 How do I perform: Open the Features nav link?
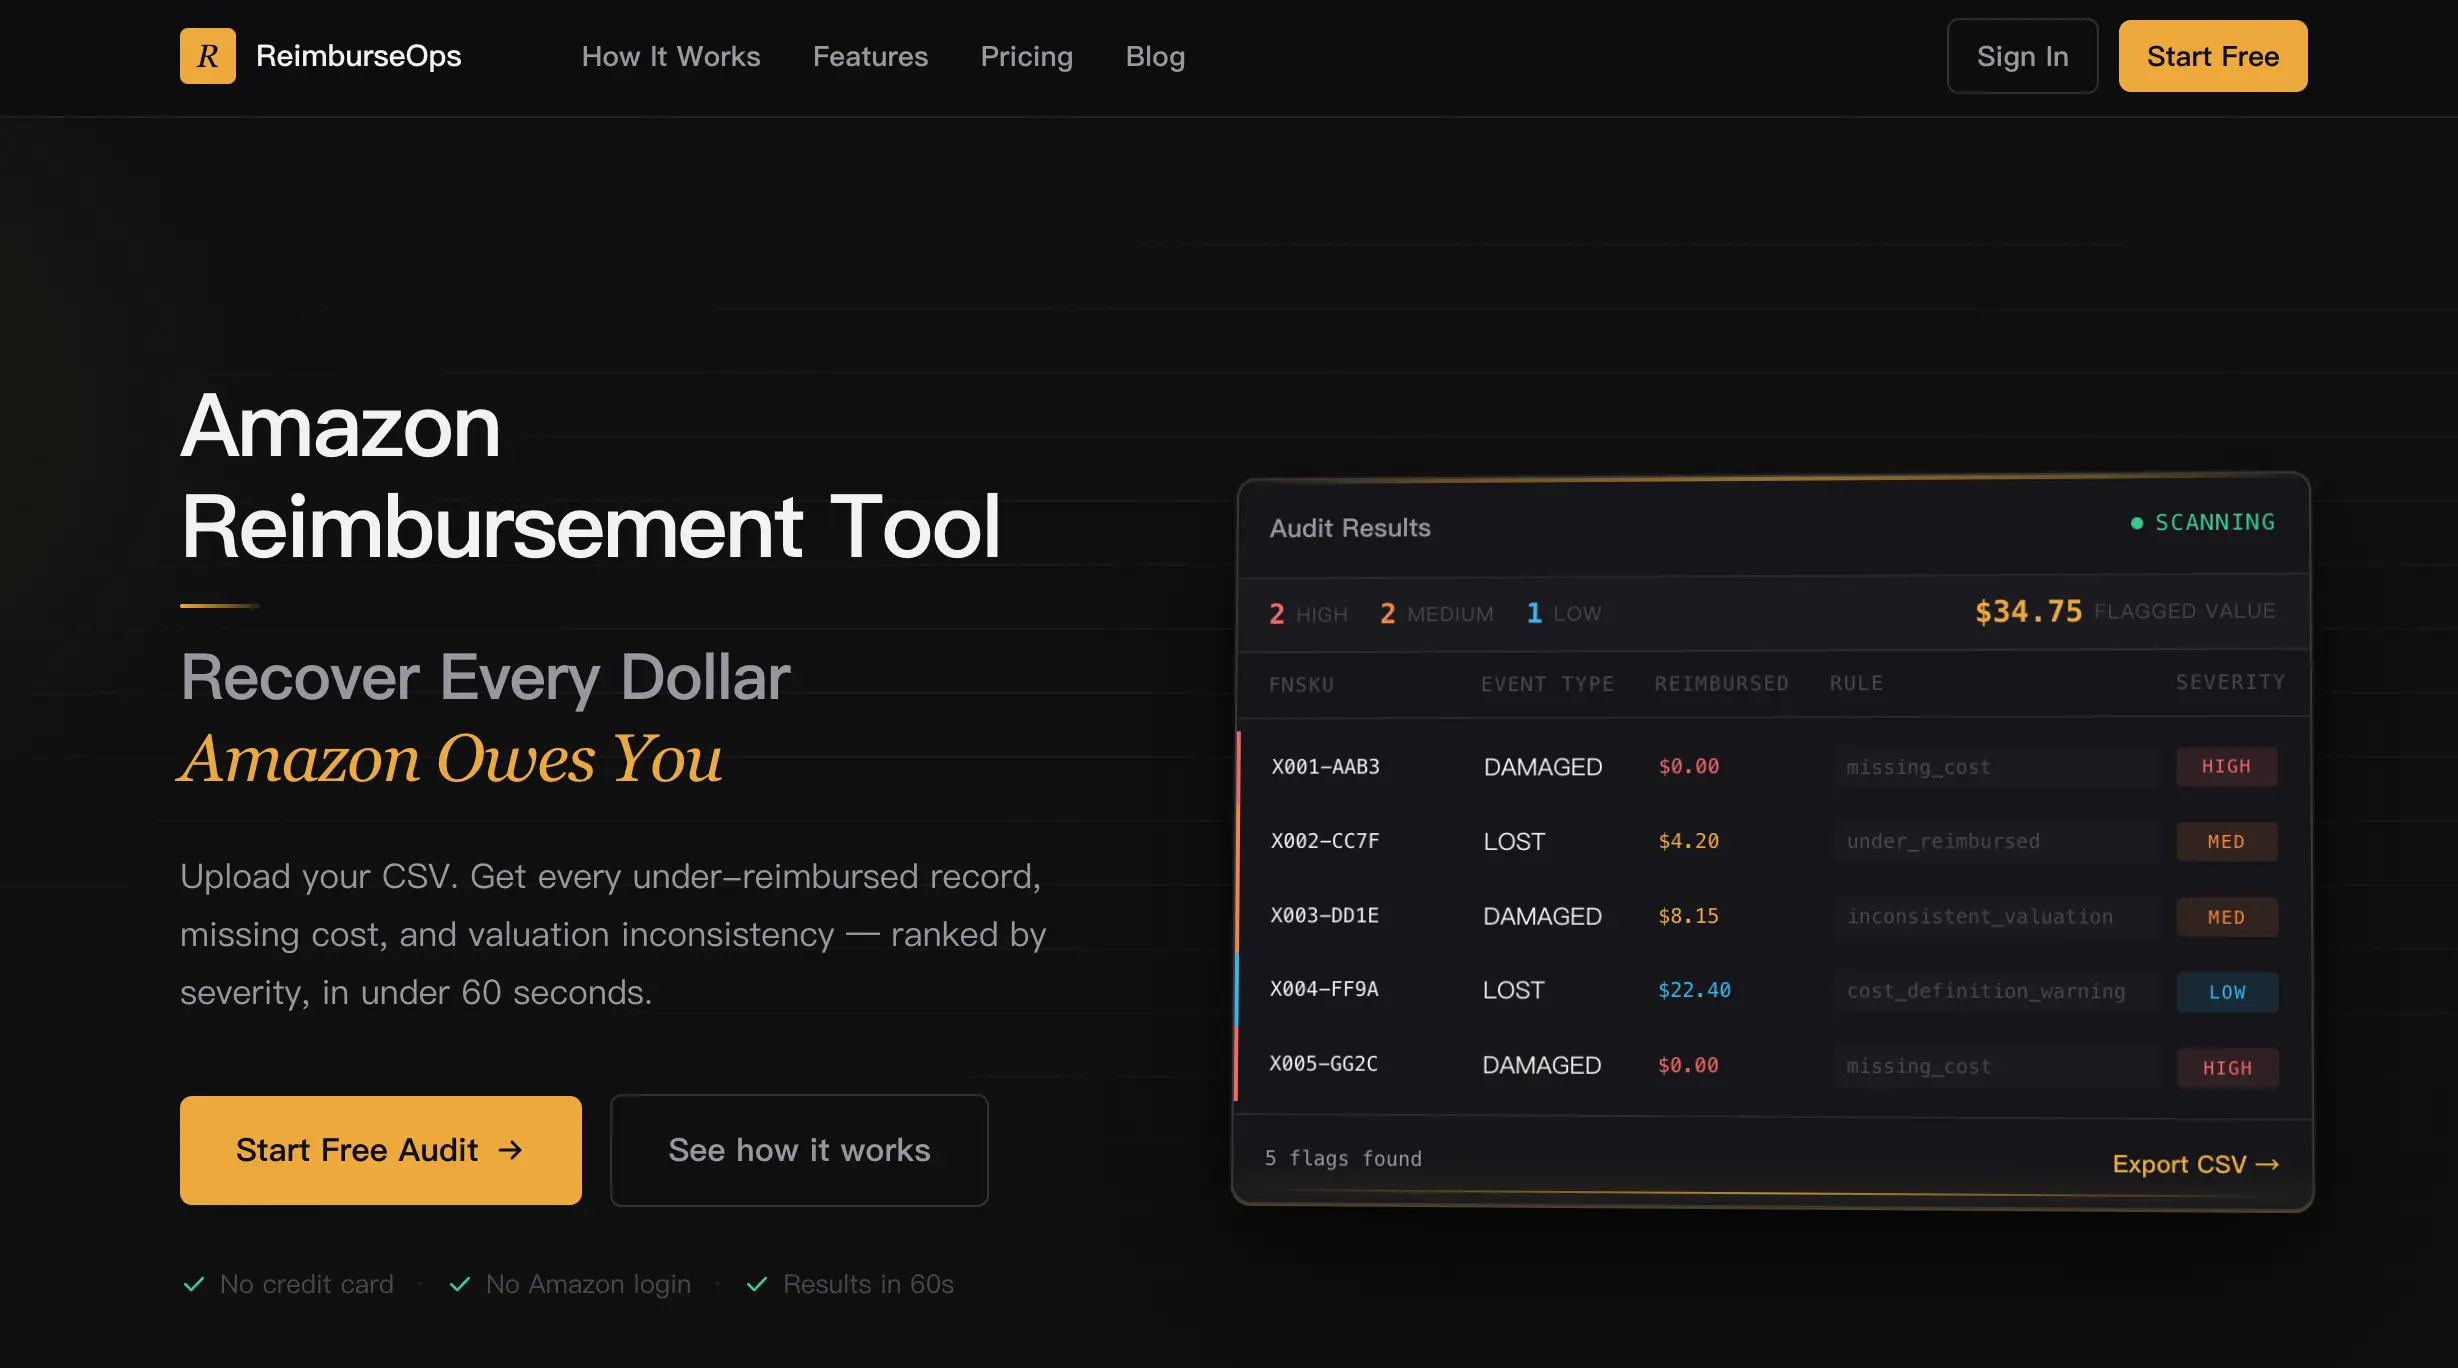pyautogui.click(x=870, y=56)
